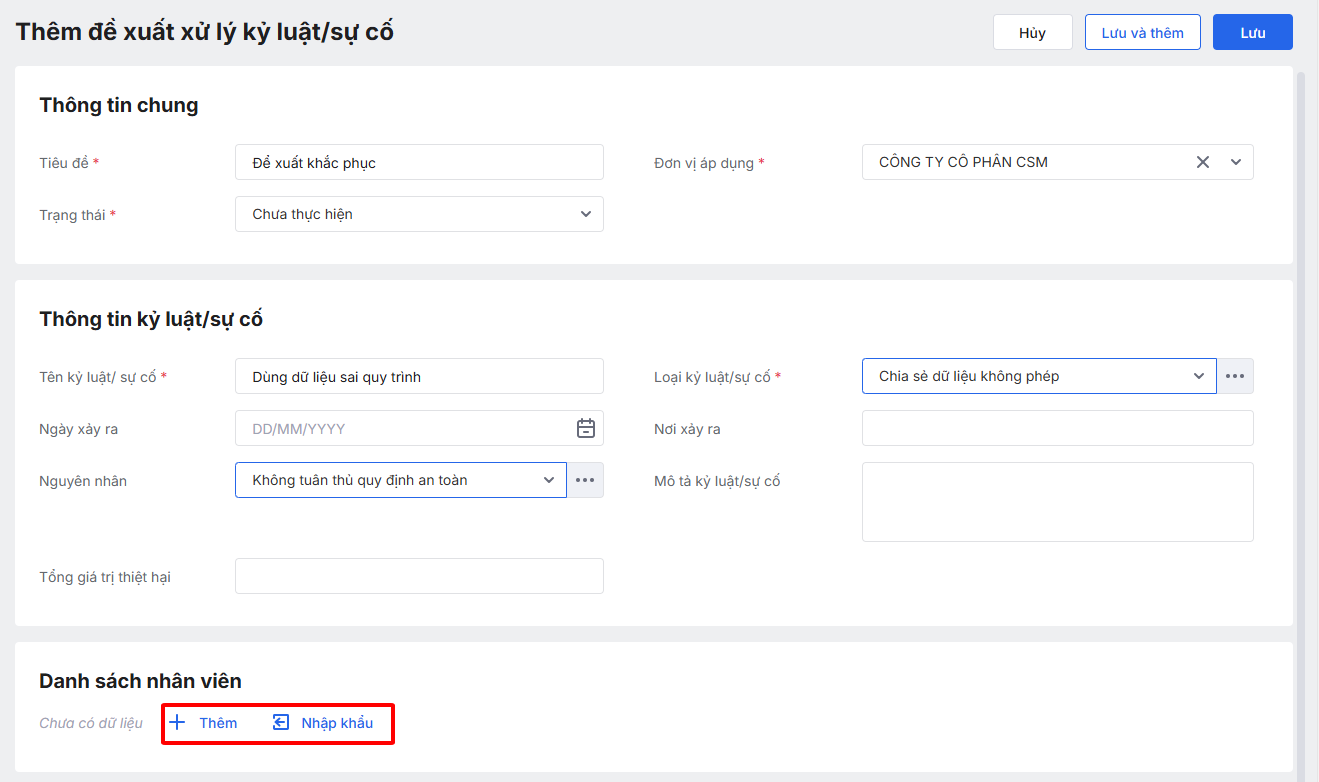This screenshot has height=782, width=1319.
Task: Clear the CÔNG TY CỔ PHẦN CSM selection
Action: pos(1203,162)
